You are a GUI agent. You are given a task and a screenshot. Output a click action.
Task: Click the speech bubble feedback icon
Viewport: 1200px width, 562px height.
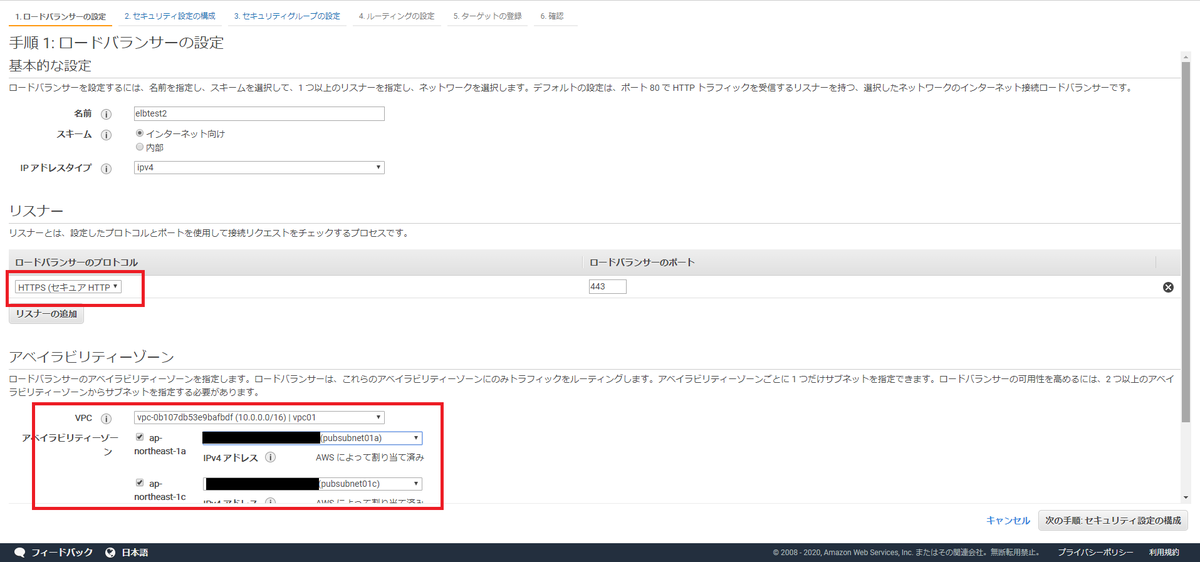coord(20,552)
